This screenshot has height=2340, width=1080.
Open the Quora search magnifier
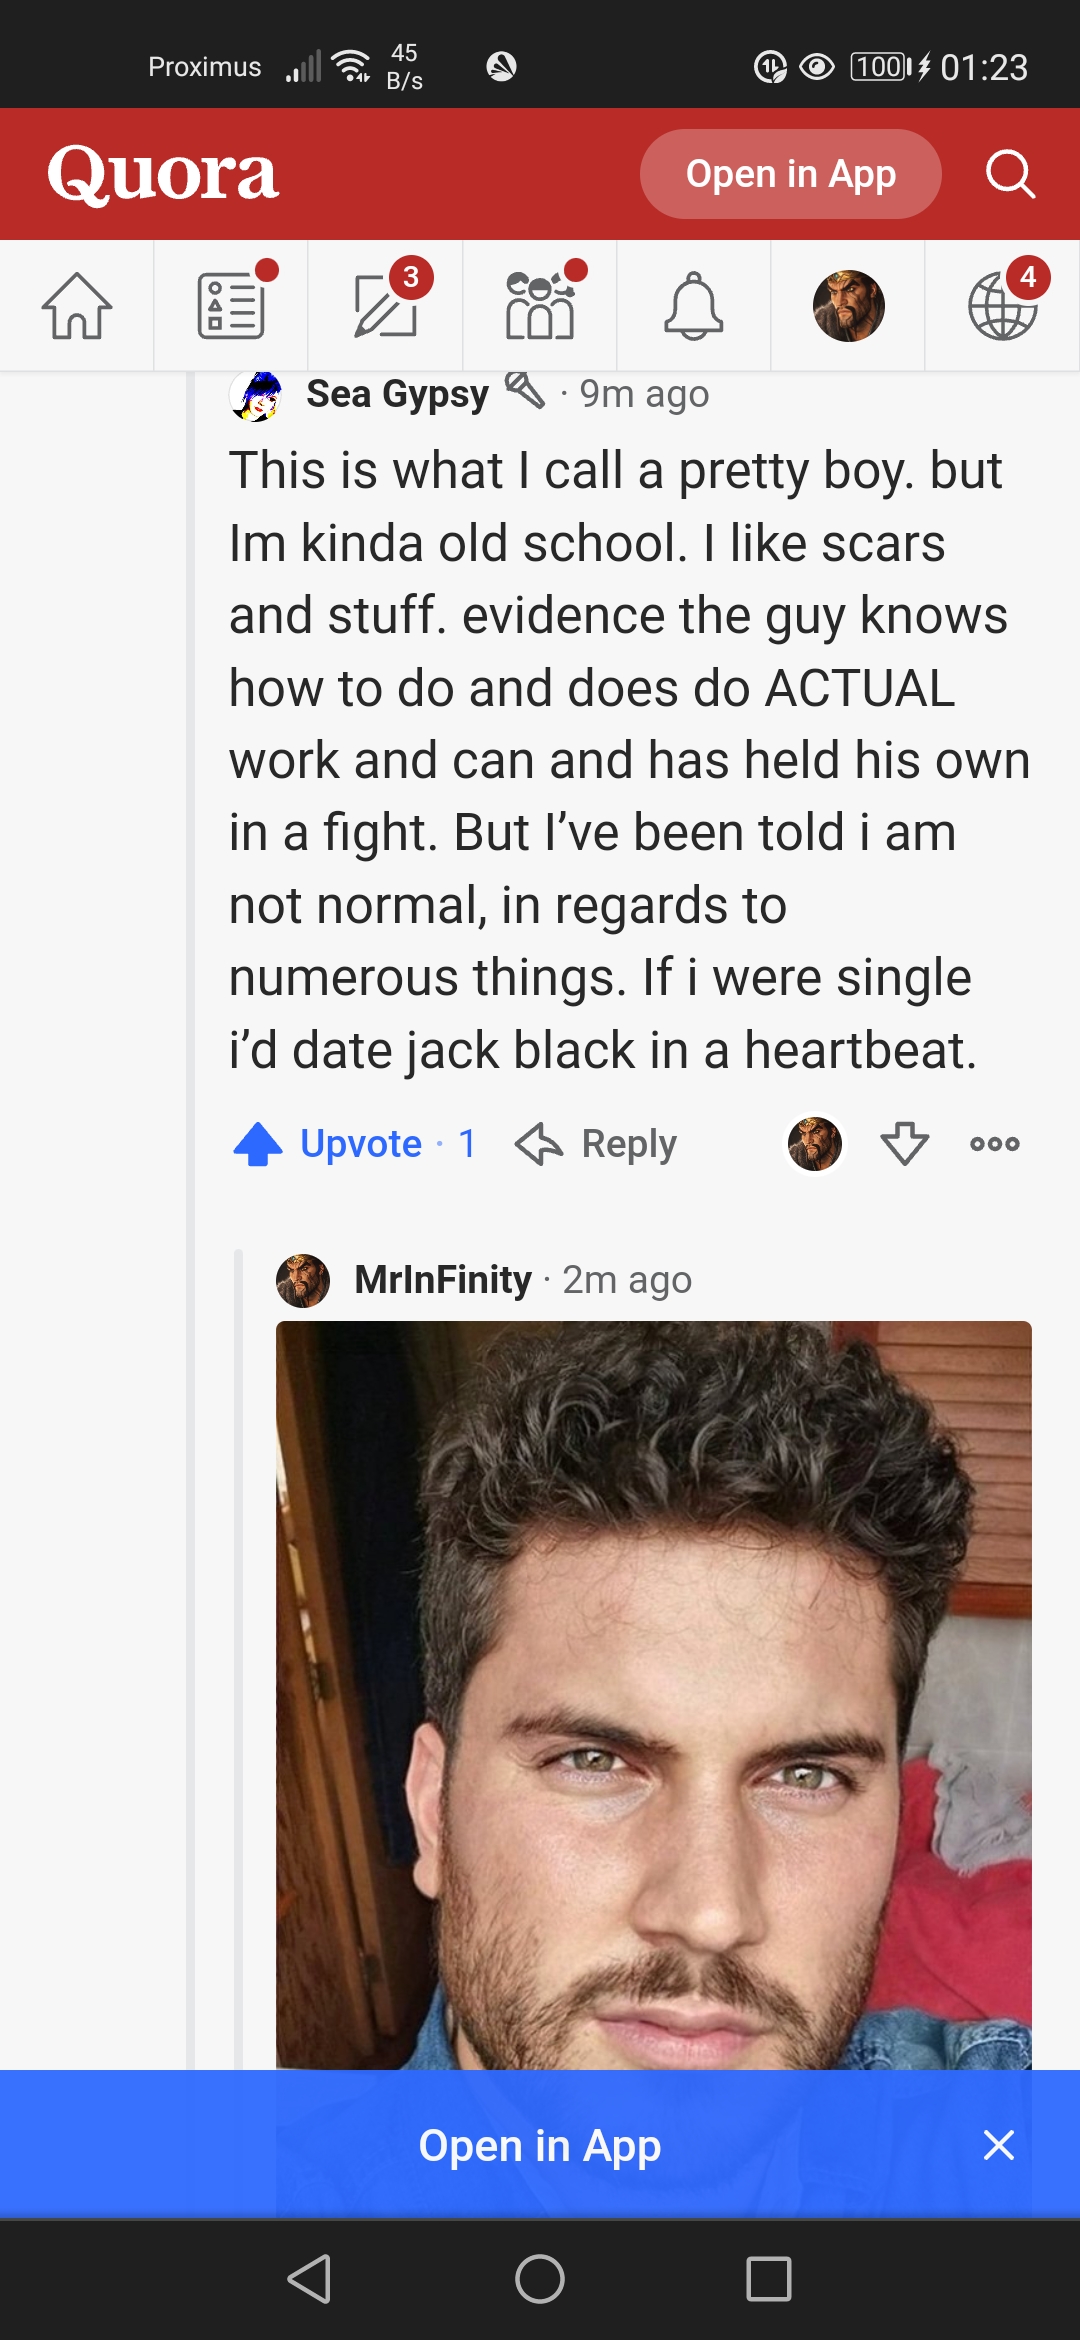click(x=1010, y=174)
